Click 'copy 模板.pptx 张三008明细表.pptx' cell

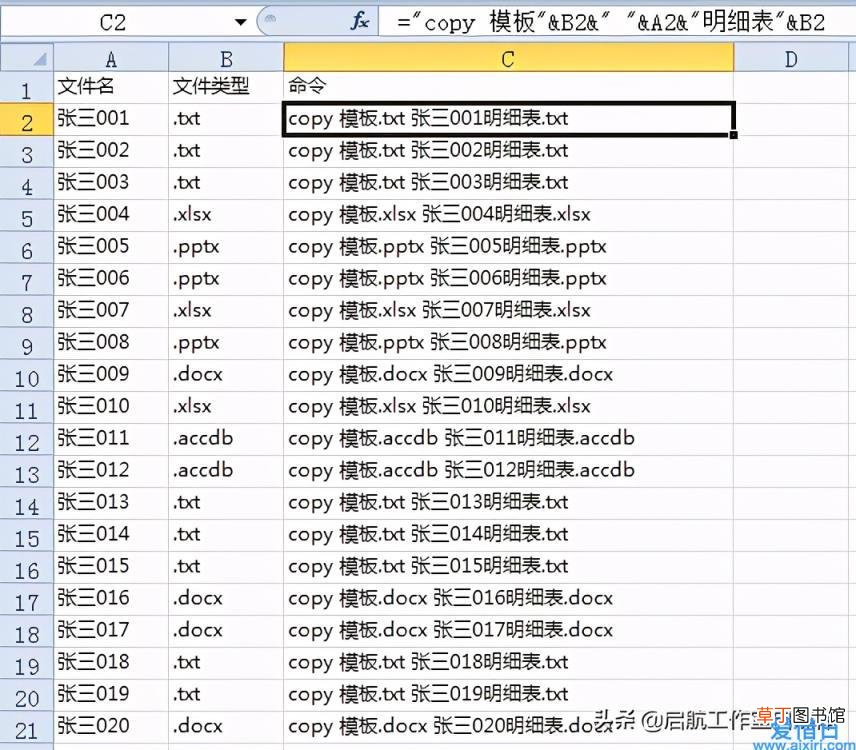pos(508,343)
